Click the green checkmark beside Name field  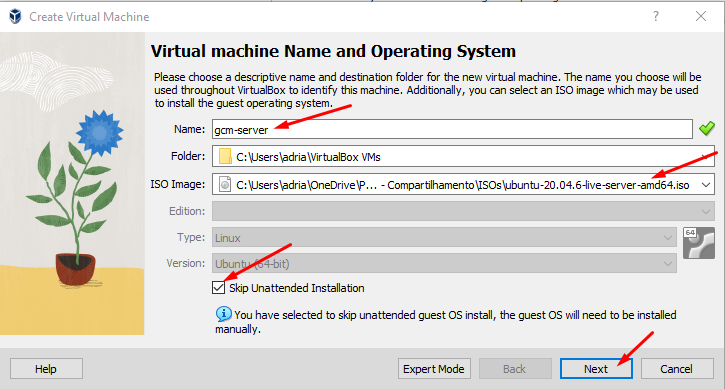(x=707, y=129)
